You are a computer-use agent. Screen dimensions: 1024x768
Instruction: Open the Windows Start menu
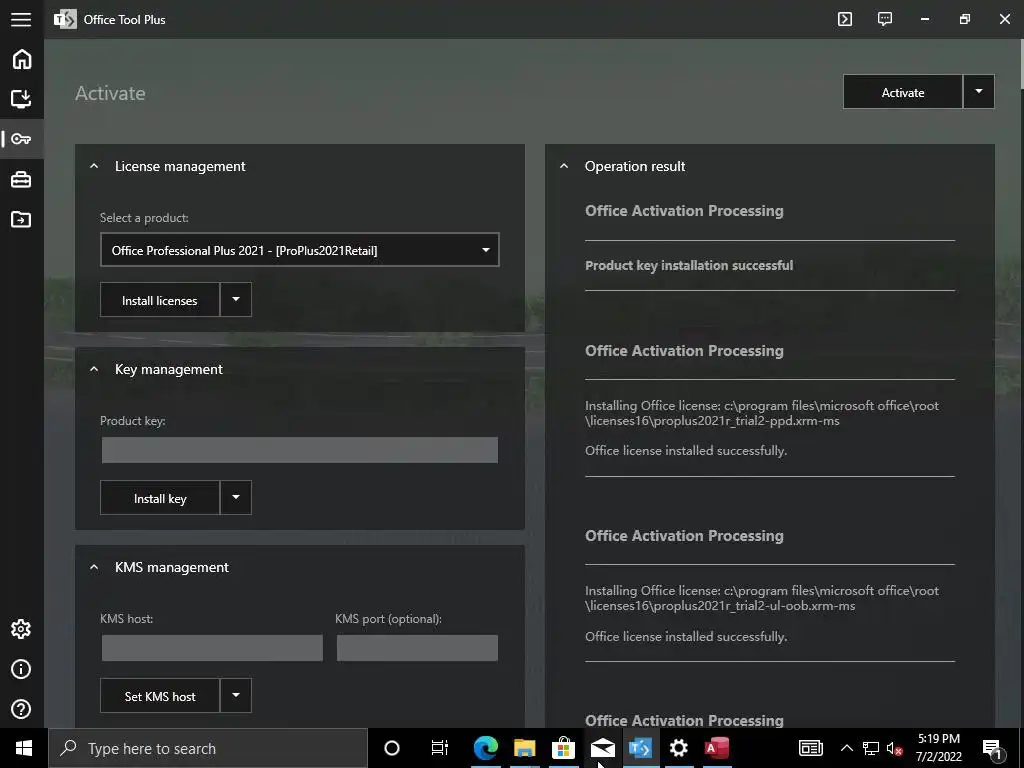pyautogui.click(x=24, y=748)
